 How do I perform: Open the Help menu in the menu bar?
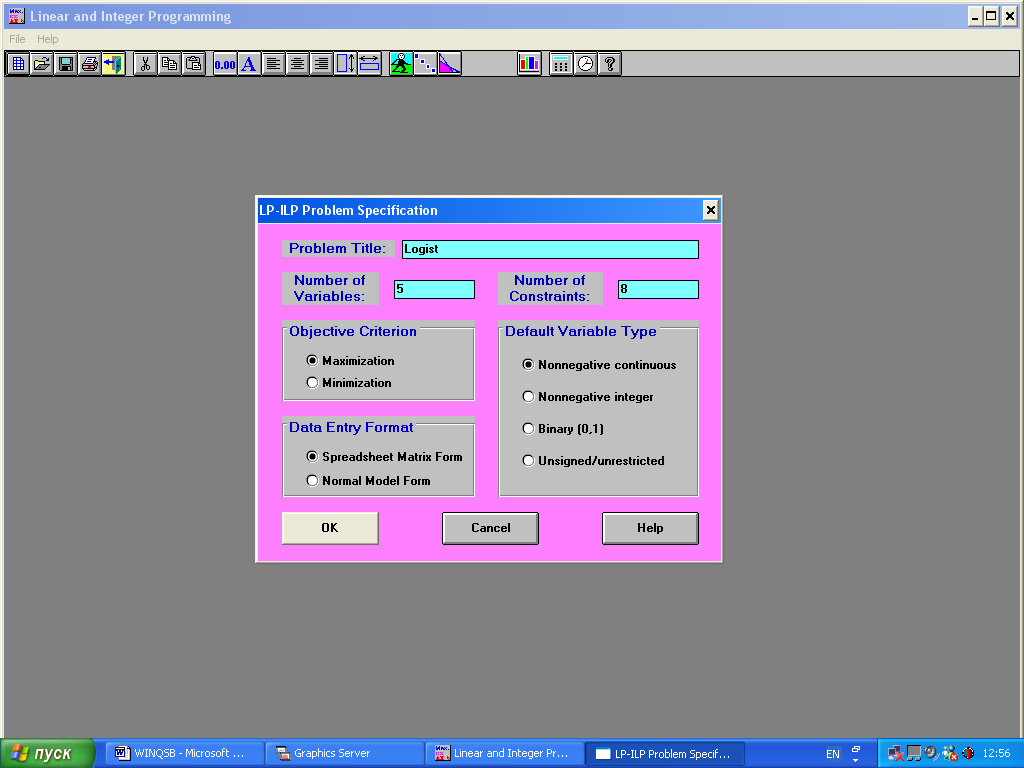[47, 39]
